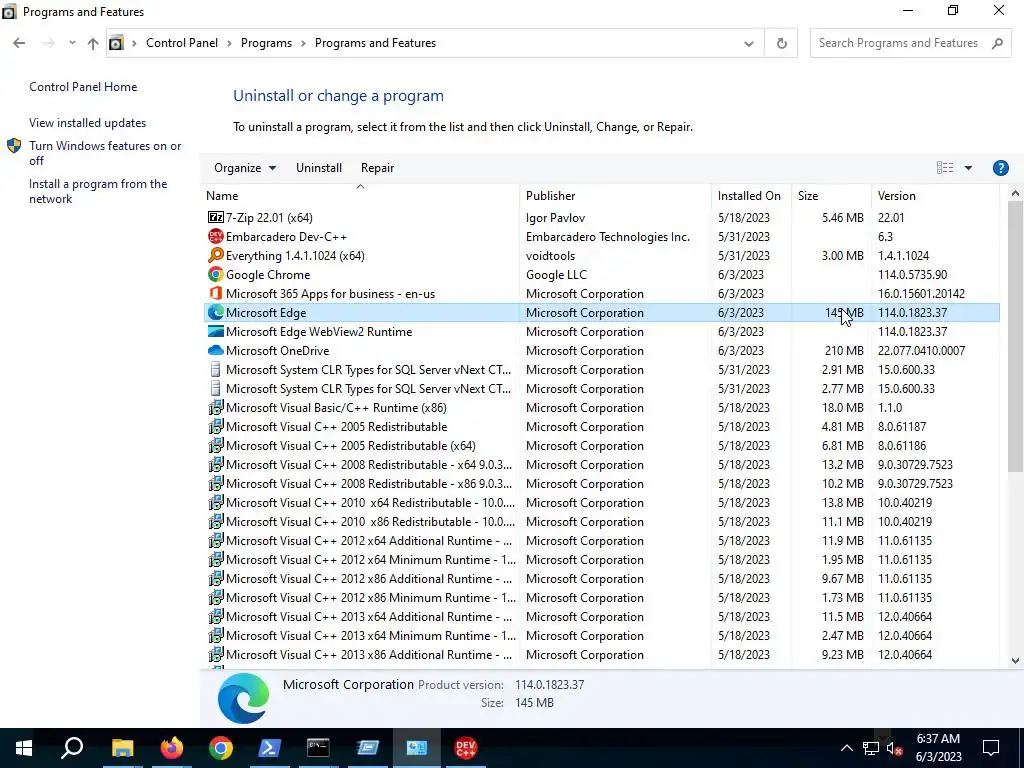Click the Google Chrome list icon

216,274
